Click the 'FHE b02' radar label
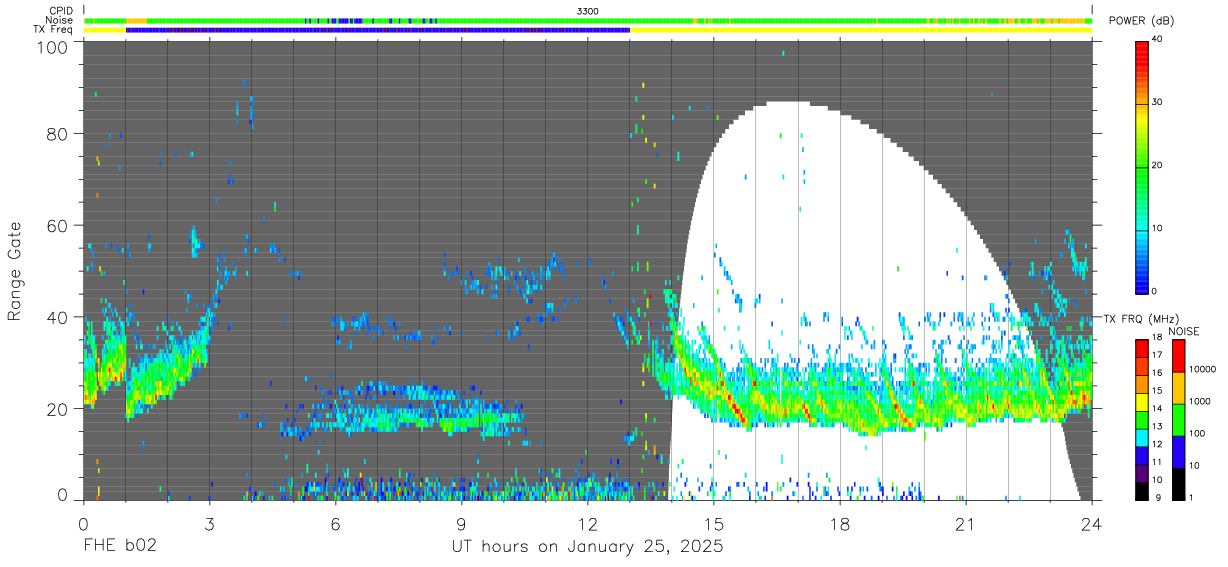This screenshot has width=1228, height=567. coord(119,547)
